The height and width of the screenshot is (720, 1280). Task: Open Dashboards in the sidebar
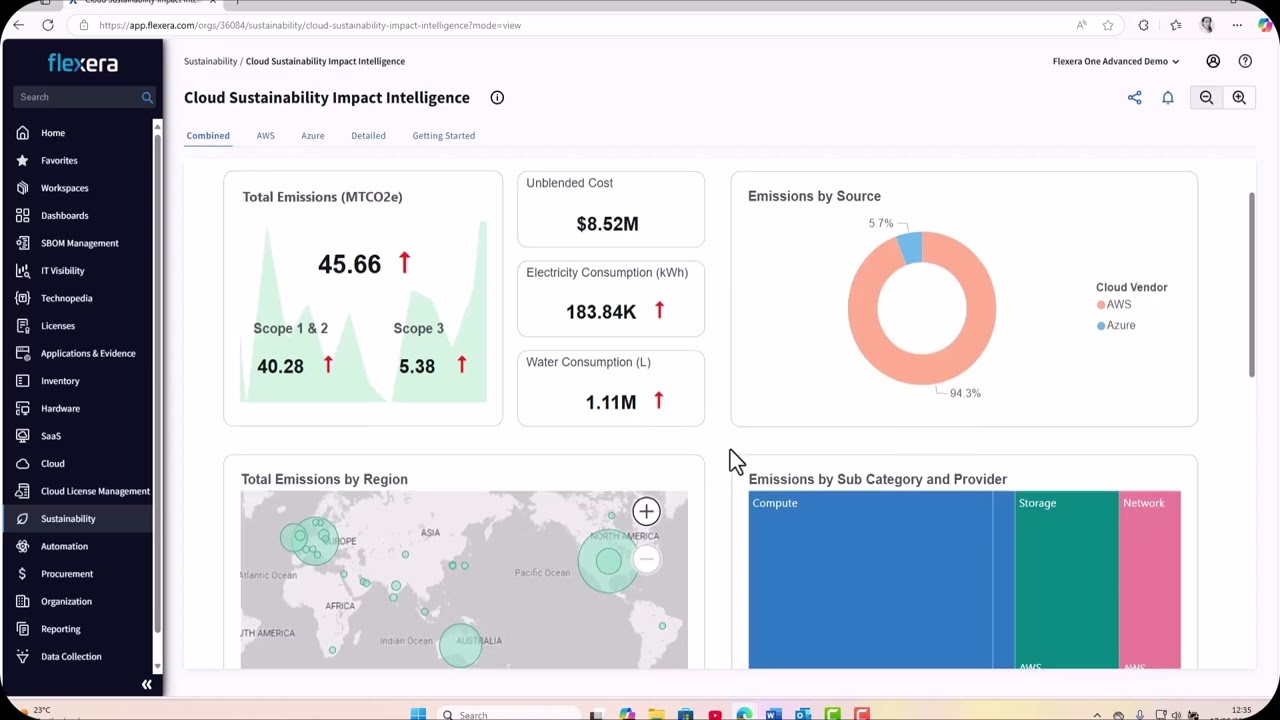tap(64, 216)
